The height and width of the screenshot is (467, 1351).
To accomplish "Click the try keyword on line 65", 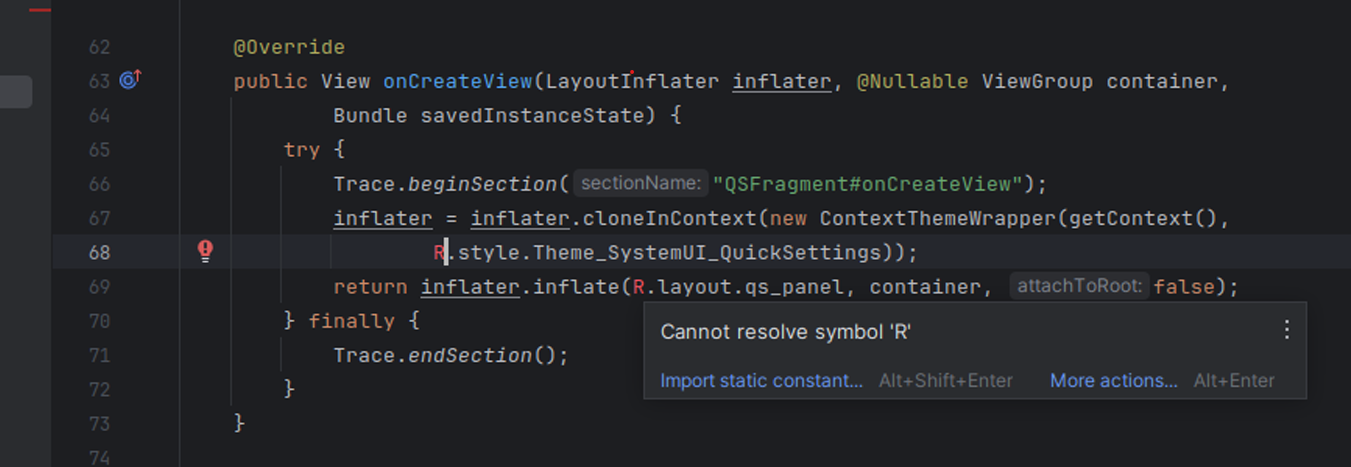I will pyautogui.click(x=302, y=150).
